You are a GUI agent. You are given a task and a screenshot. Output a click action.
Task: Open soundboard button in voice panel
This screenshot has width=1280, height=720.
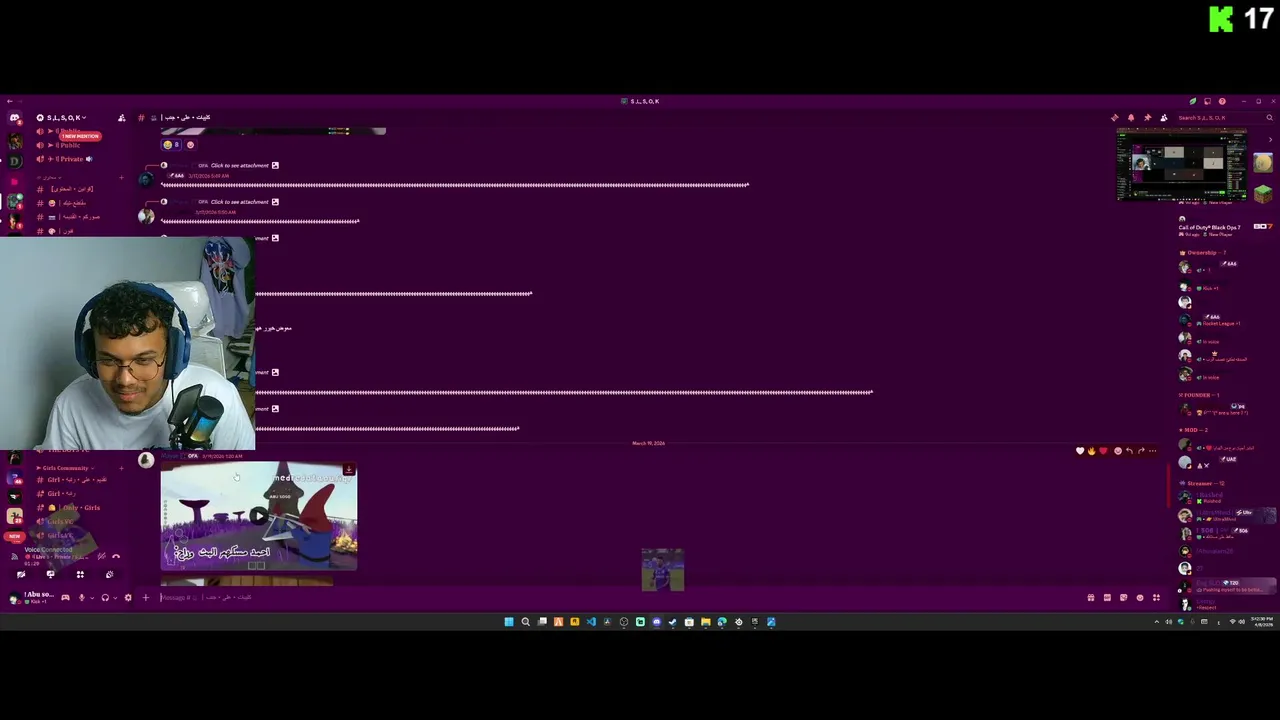tap(109, 574)
